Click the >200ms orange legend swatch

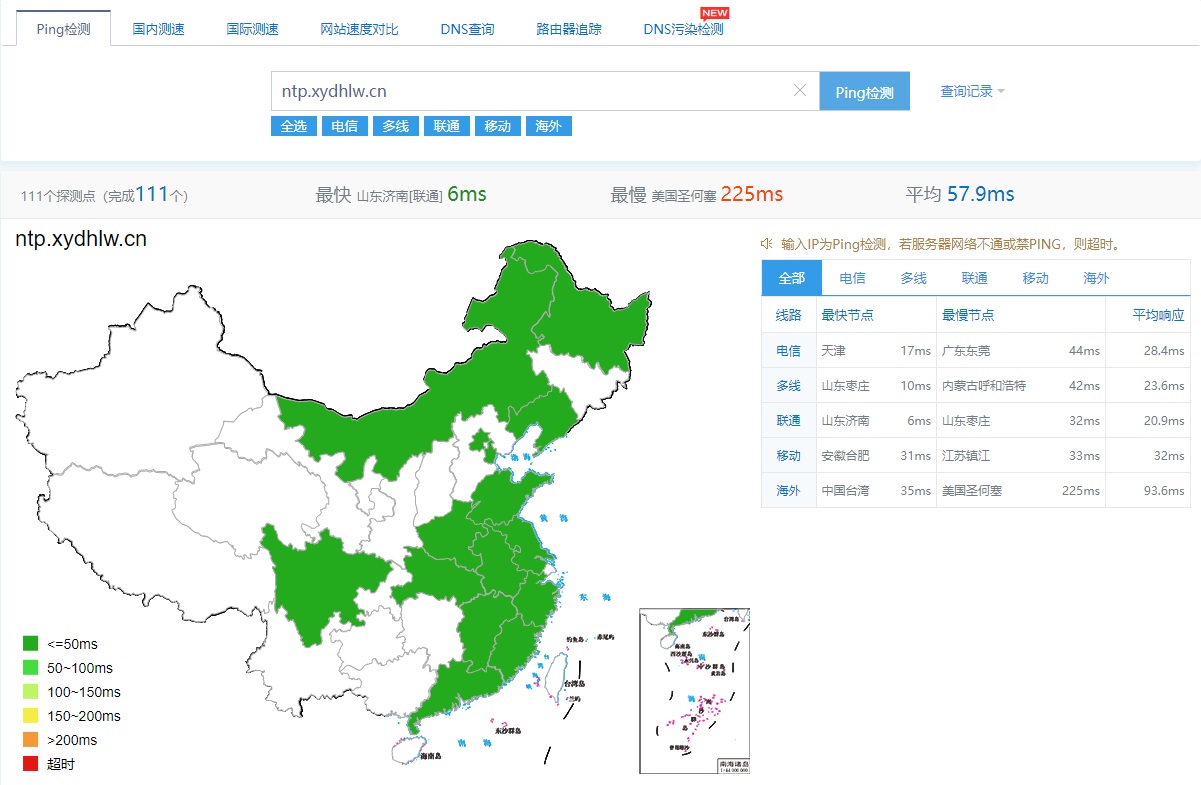[30, 740]
